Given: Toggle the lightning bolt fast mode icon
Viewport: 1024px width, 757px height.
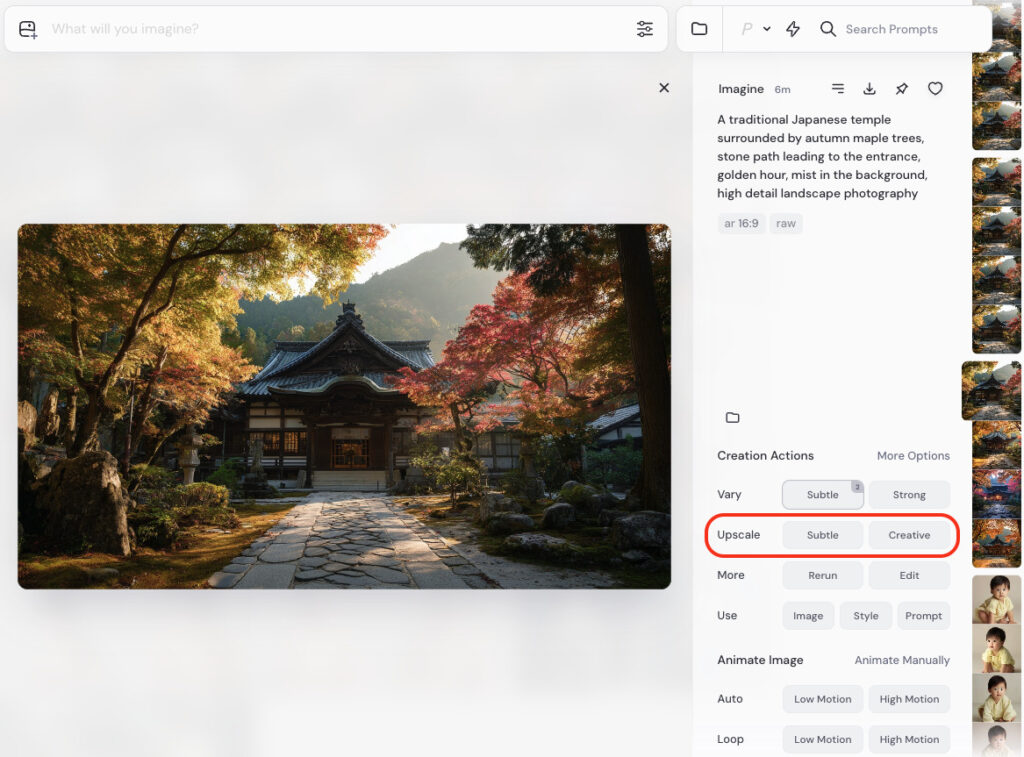Looking at the screenshot, I should click(793, 29).
